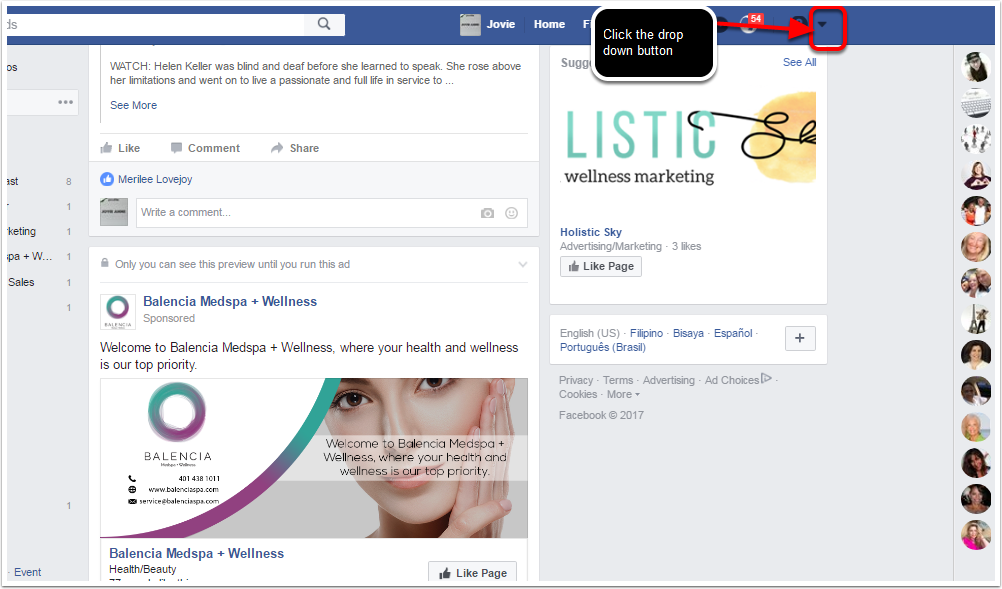Expand the post with See More
The height and width of the screenshot is (589, 1002).
tap(133, 105)
